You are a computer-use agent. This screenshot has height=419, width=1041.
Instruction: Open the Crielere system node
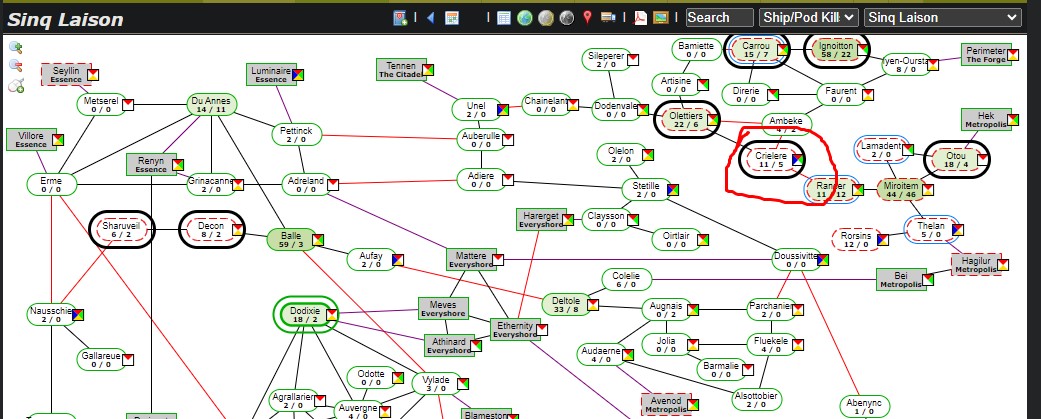(771, 160)
